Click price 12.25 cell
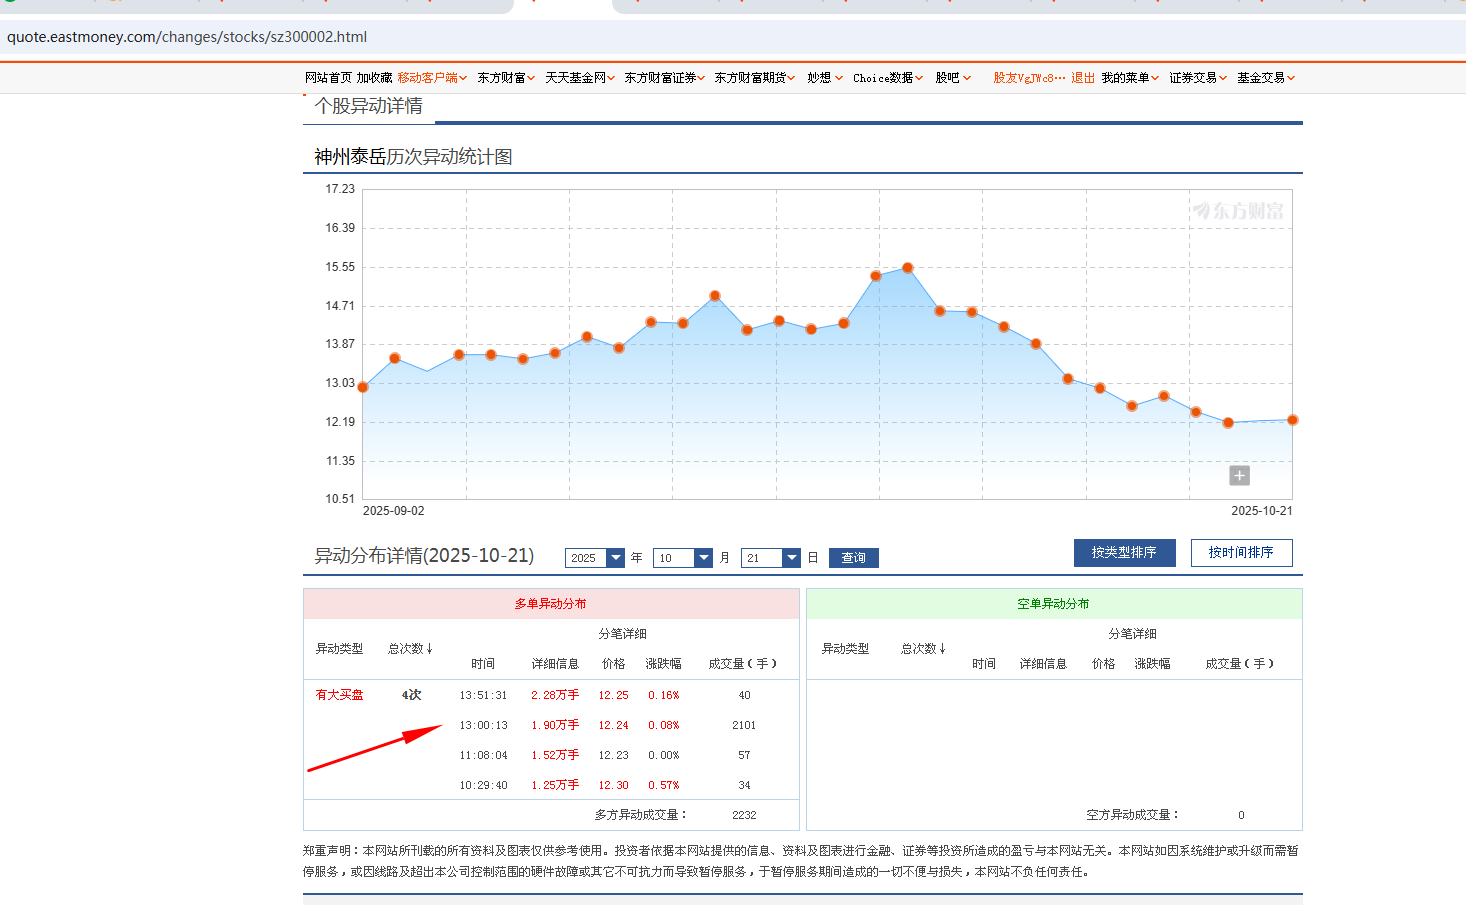The height and width of the screenshot is (905, 1466). coord(614,695)
